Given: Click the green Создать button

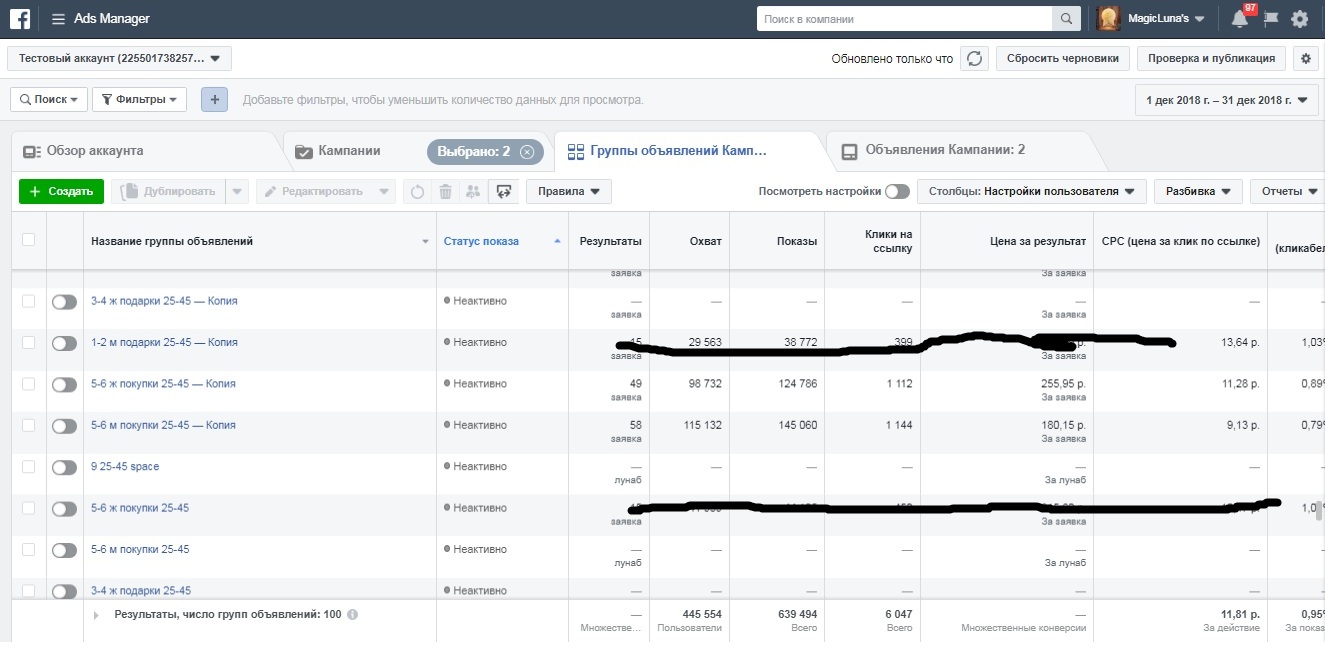Looking at the screenshot, I should [x=61, y=191].
